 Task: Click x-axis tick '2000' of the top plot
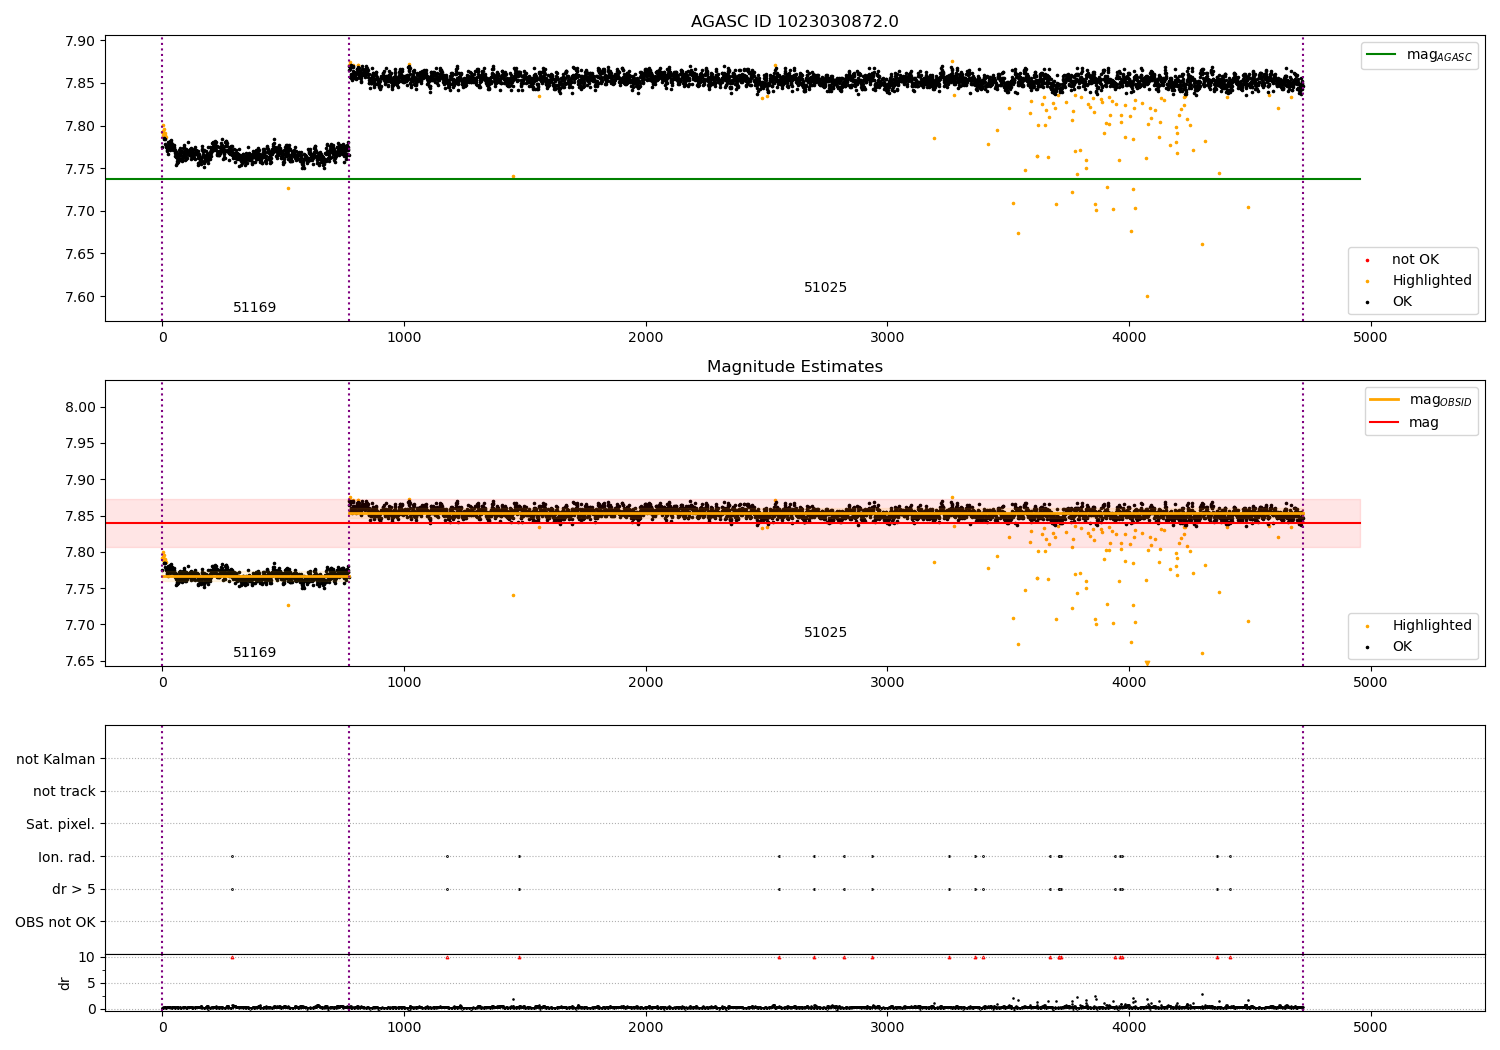point(645,337)
